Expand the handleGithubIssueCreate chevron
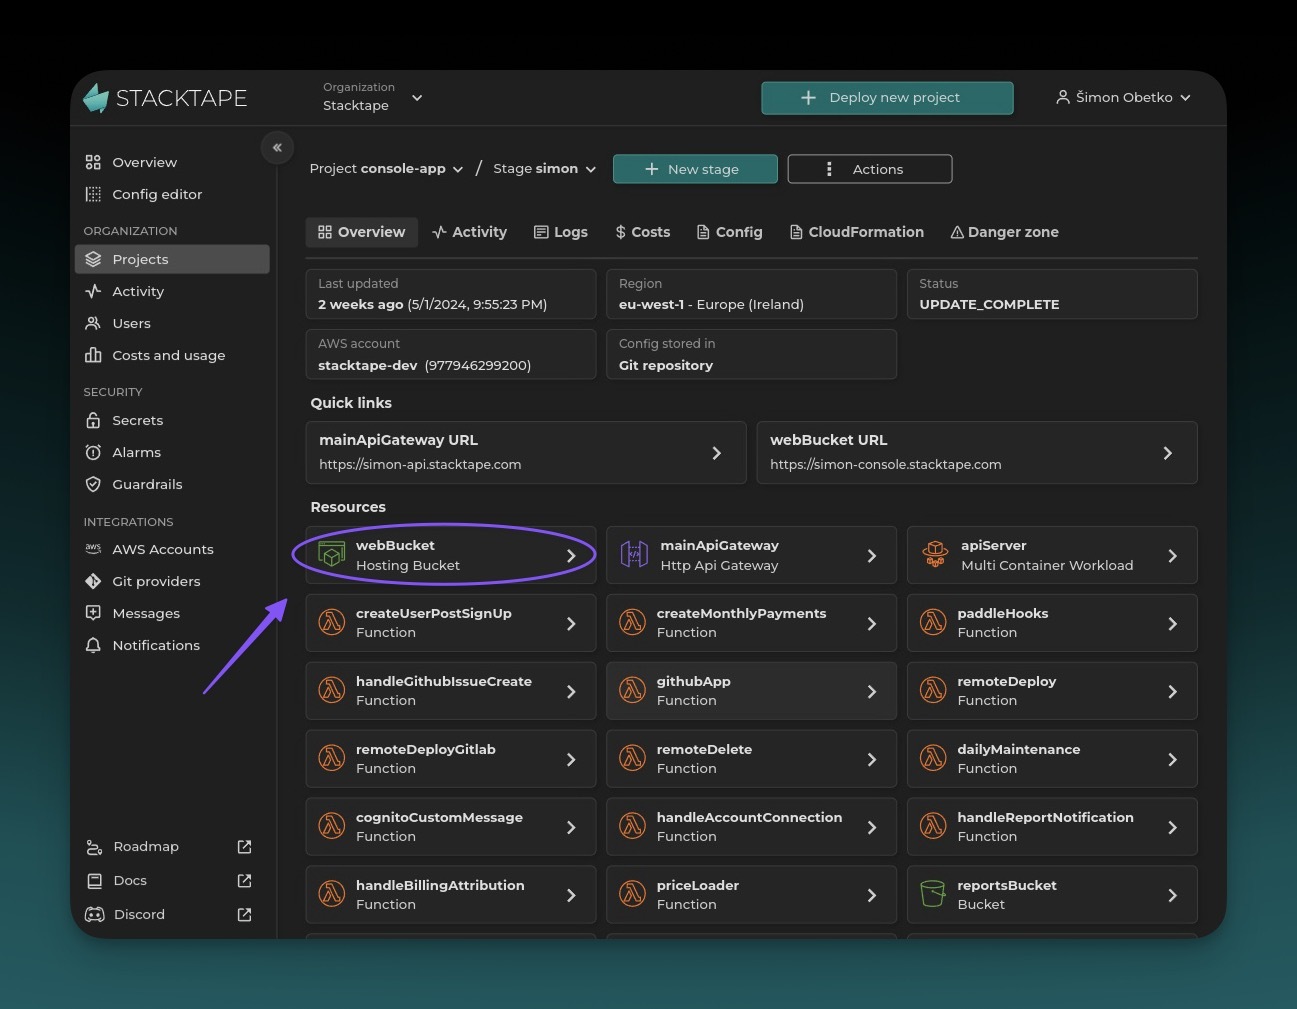 pyautogui.click(x=571, y=691)
